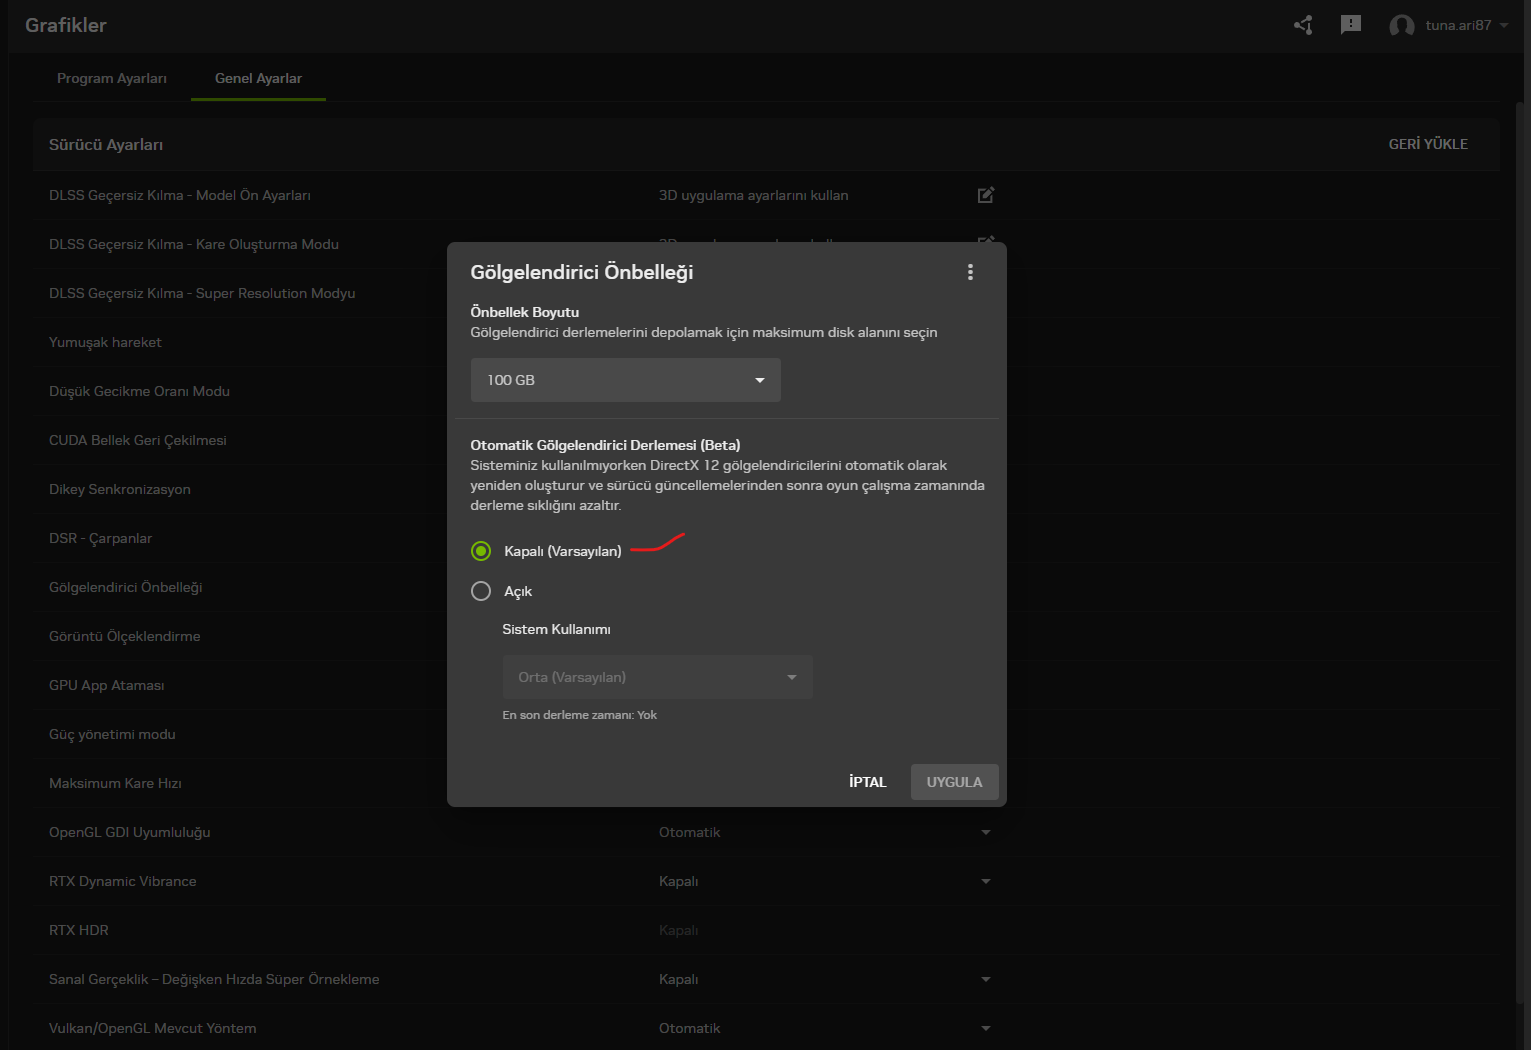Click the user avatar icon
The height and width of the screenshot is (1050, 1531).
tap(1402, 26)
